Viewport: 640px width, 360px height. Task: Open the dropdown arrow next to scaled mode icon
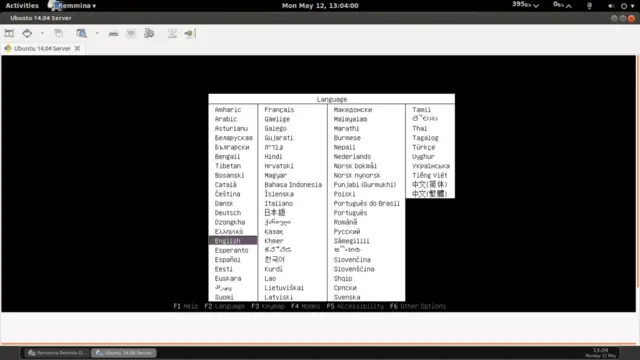click(97, 33)
